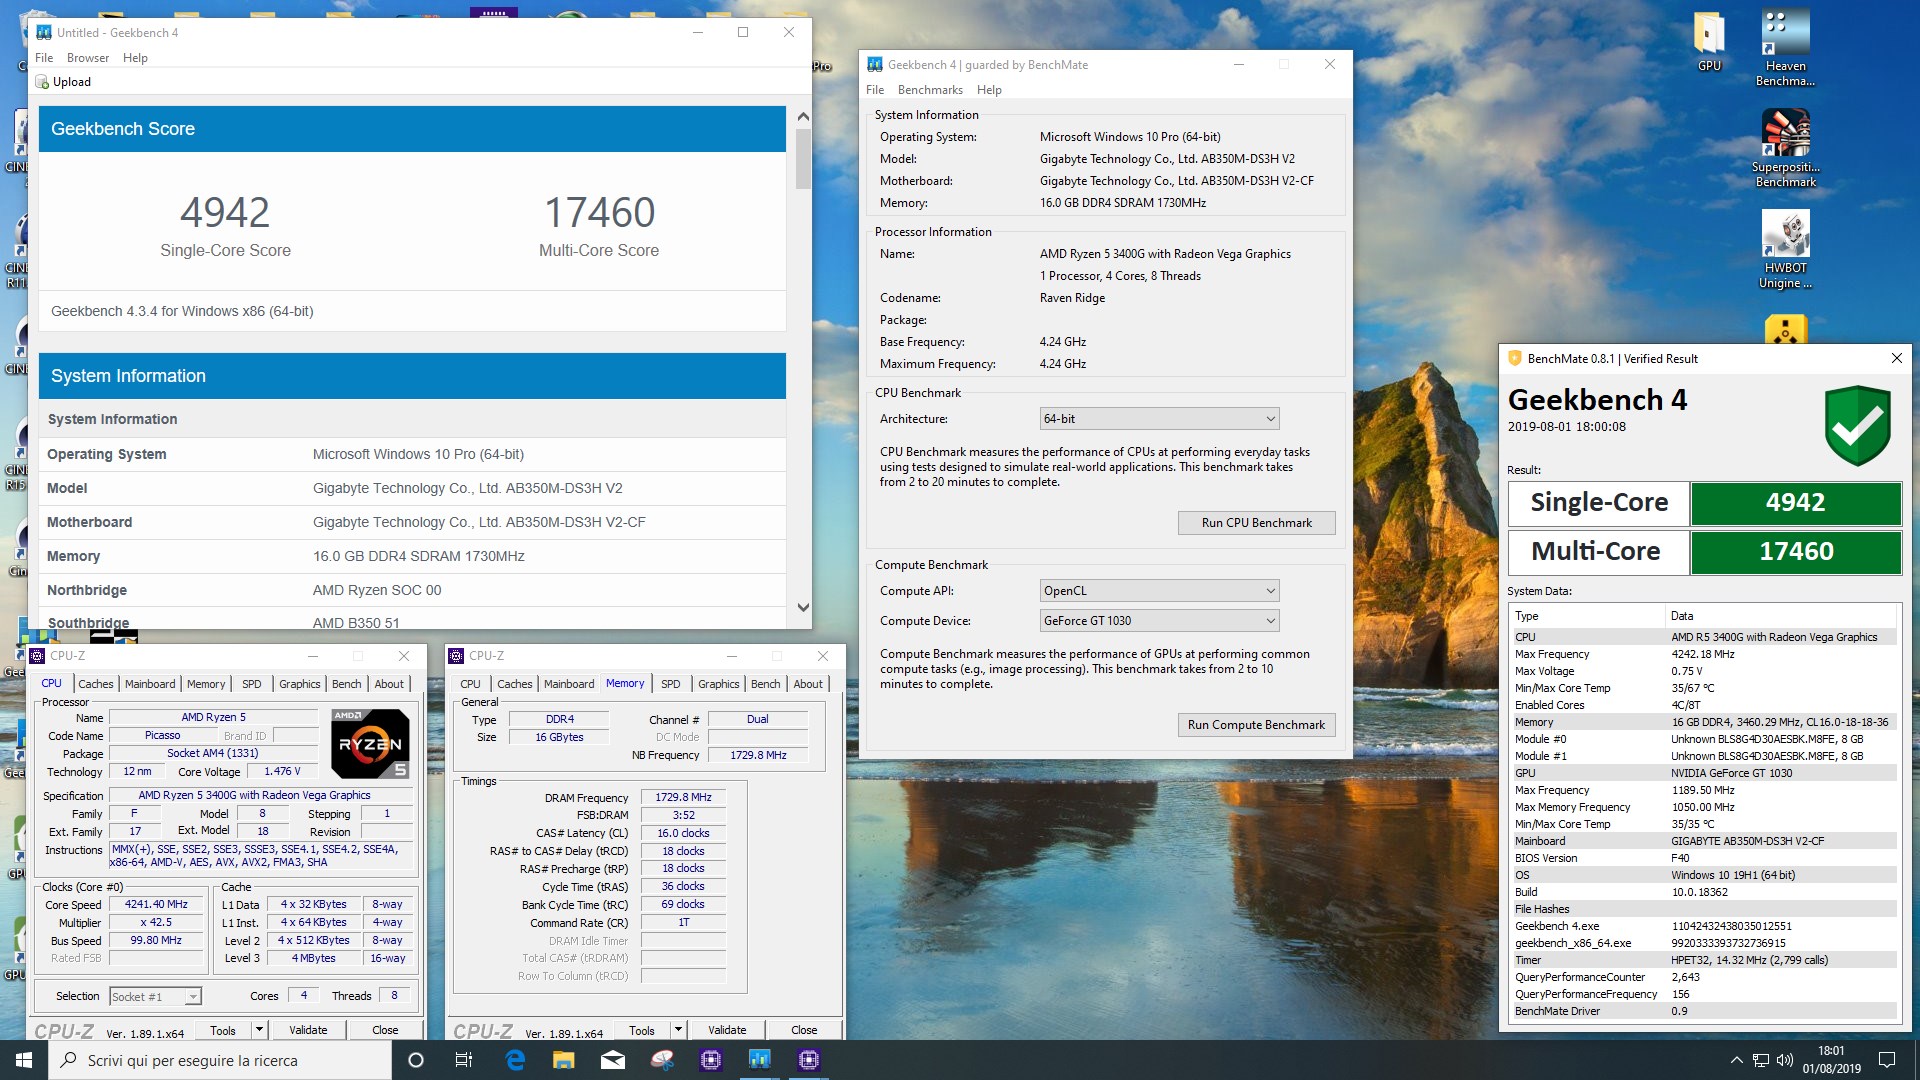Select the green 17460 Multi-Core result in BenchMate
This screenshot has width=1920, height=1080.
click(x=1796, y=552)
